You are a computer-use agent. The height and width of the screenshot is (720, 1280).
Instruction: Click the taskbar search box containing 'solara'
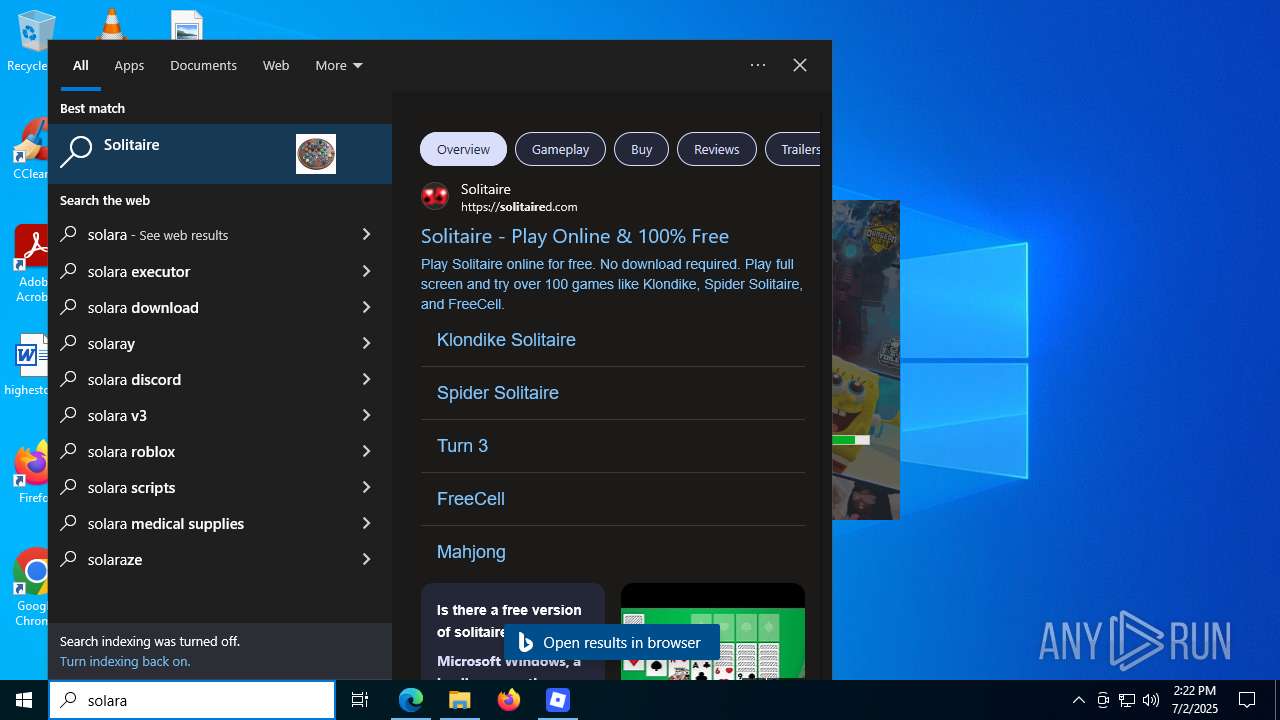click(x=192, y=700)
